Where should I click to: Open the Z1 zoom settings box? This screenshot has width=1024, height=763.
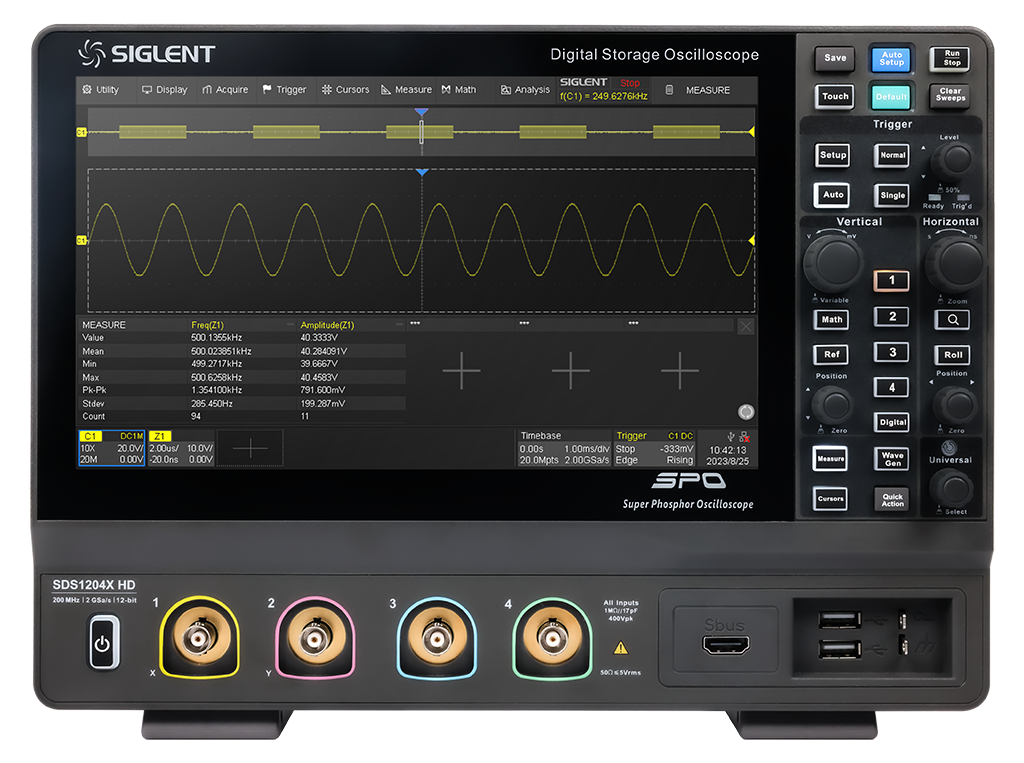click(x=181, y=448)
